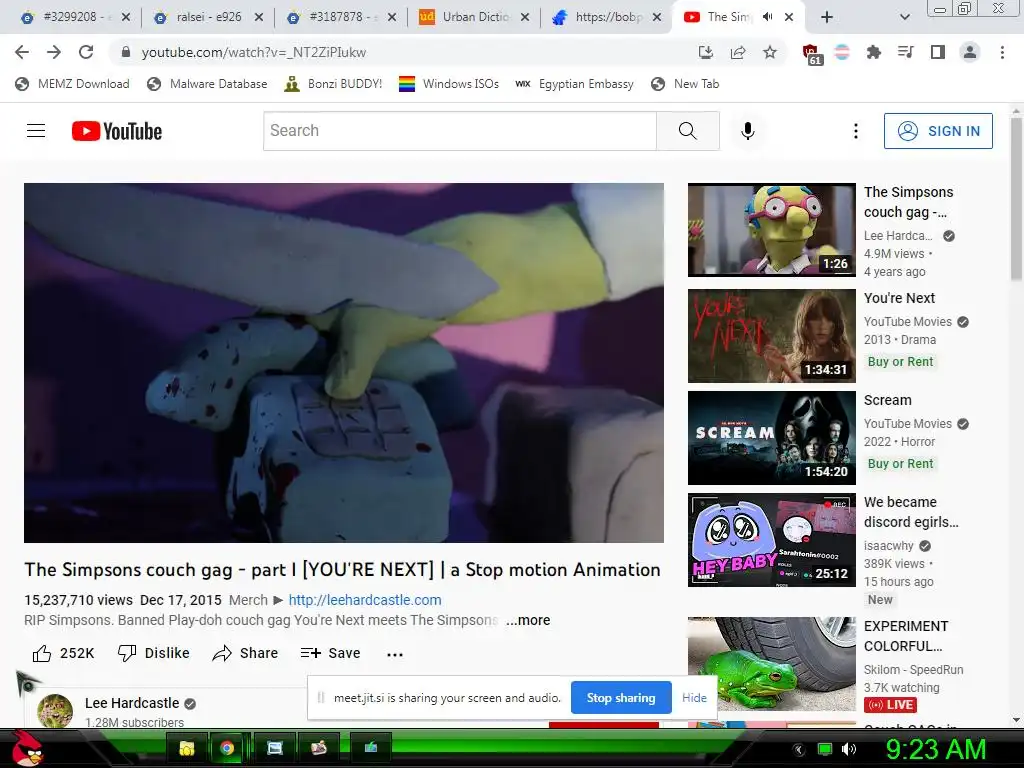Open the Chrome three-dot menu
1024x768 pixels.
tap(1002, 52)
